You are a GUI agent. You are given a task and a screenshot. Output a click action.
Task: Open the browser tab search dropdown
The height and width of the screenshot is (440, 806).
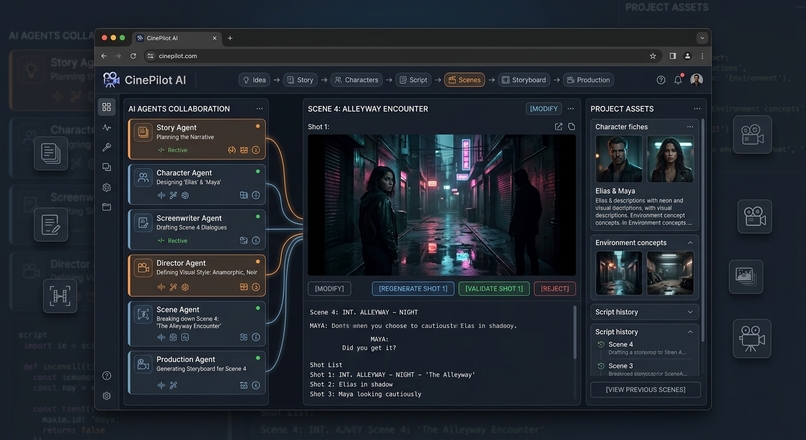coord(702,38)
